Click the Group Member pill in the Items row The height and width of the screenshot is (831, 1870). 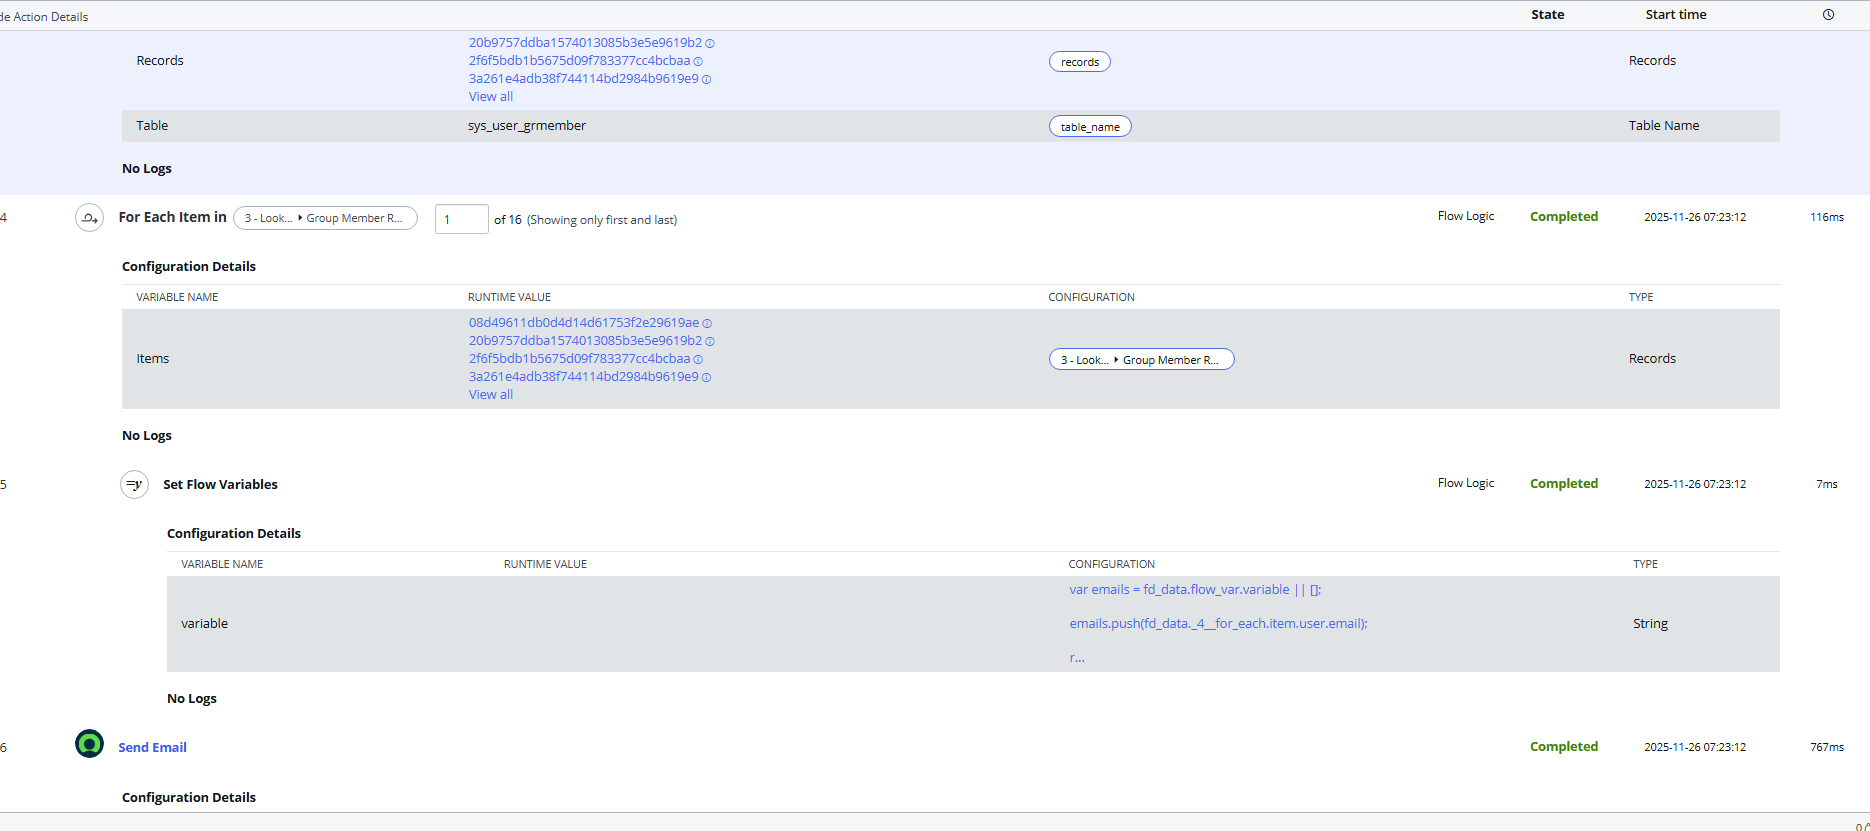click(1141, 360)
